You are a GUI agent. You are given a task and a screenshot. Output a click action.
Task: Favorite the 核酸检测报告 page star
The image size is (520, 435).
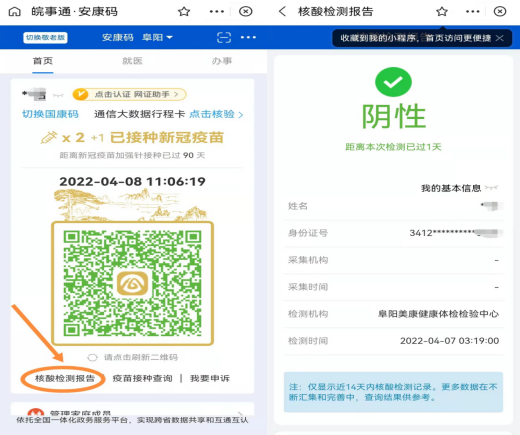442,12
